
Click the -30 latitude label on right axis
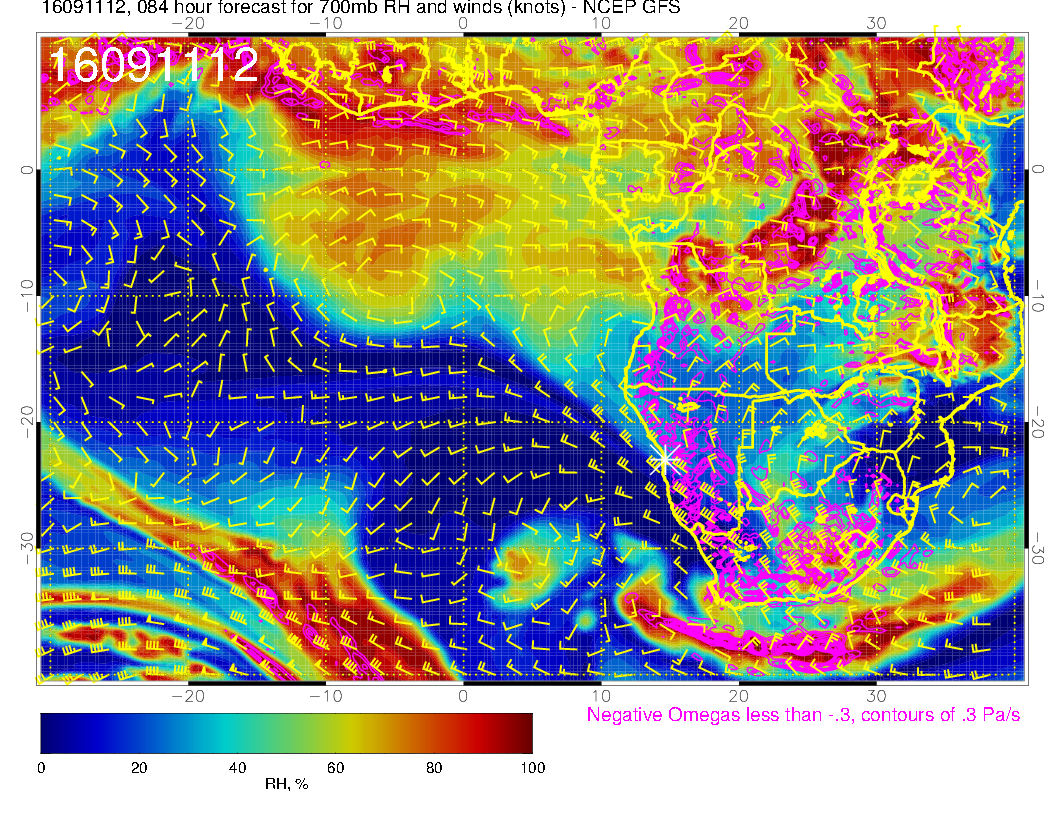coord(1038,548)
